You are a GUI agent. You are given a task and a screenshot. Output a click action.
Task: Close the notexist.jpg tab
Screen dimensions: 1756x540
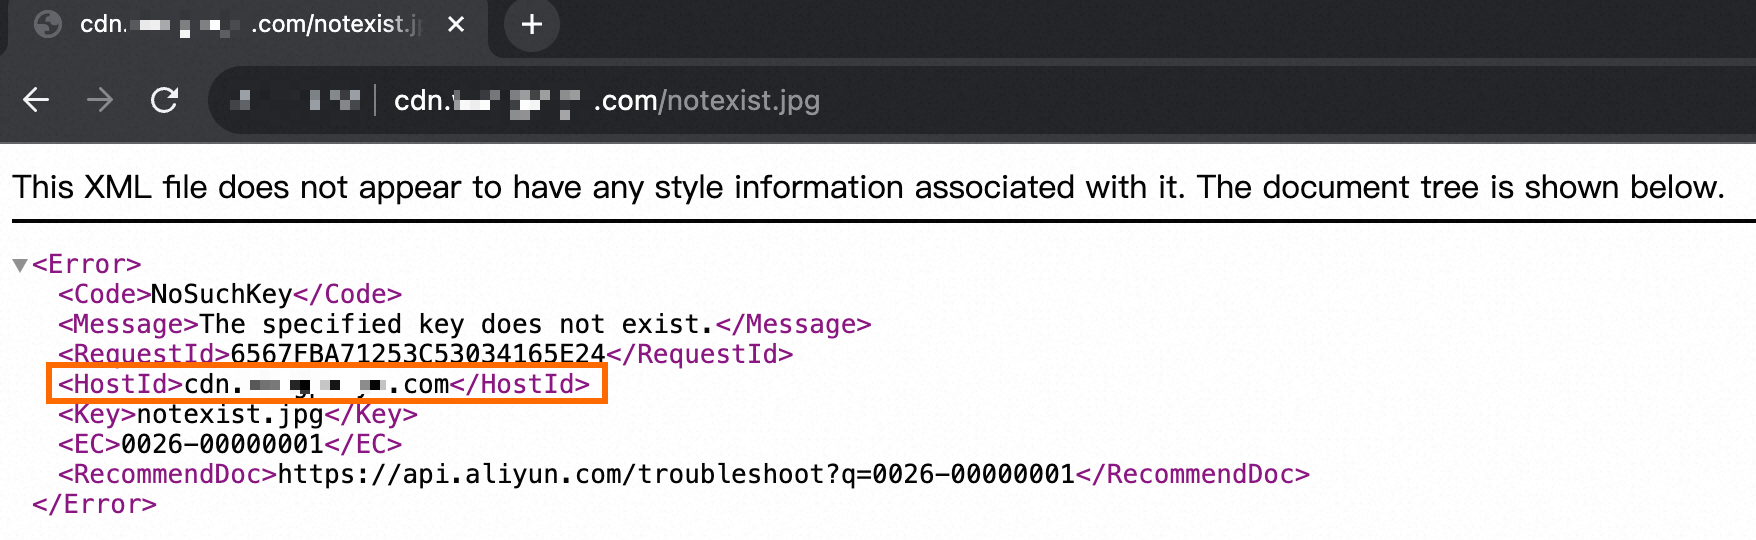point(456,24)
